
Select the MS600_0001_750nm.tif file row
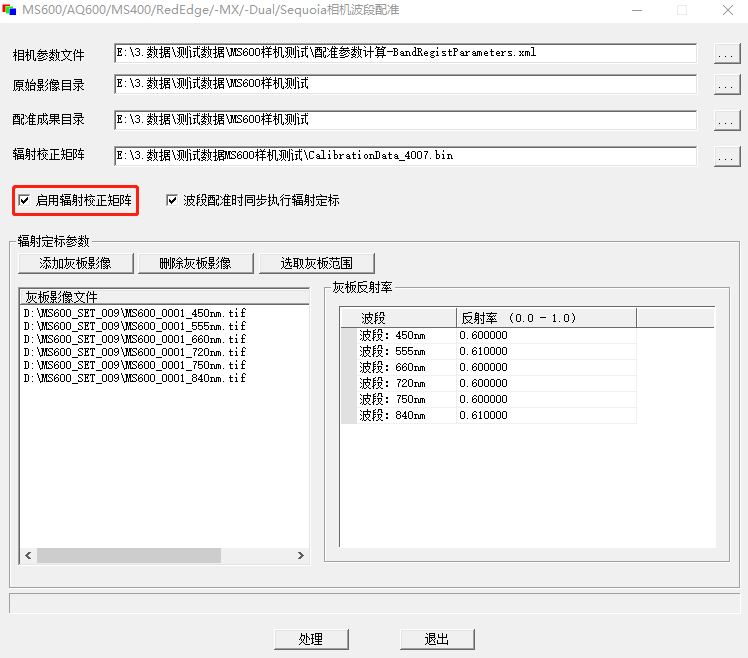click(x=135, y=365)
